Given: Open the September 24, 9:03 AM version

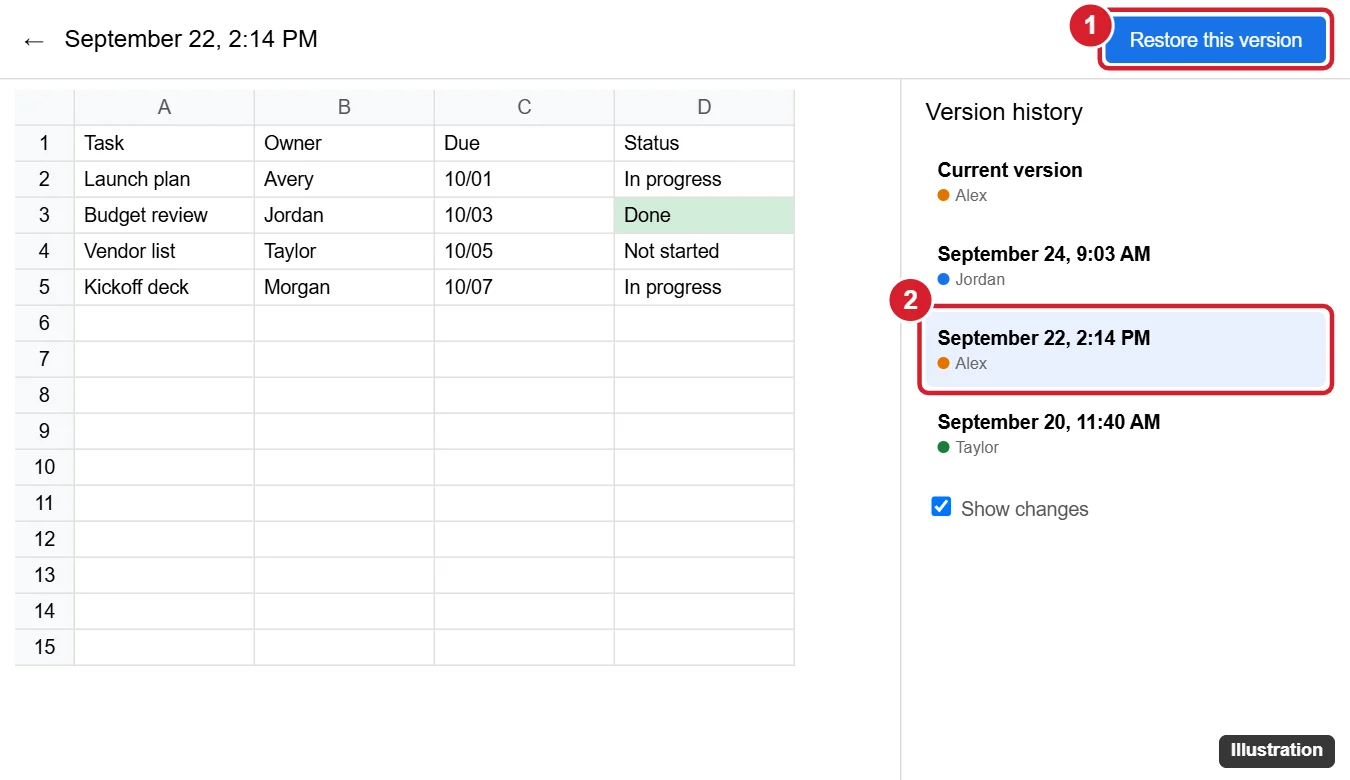Looking at the screenshot, I should pyautogui.click(x=1126, y=265).
